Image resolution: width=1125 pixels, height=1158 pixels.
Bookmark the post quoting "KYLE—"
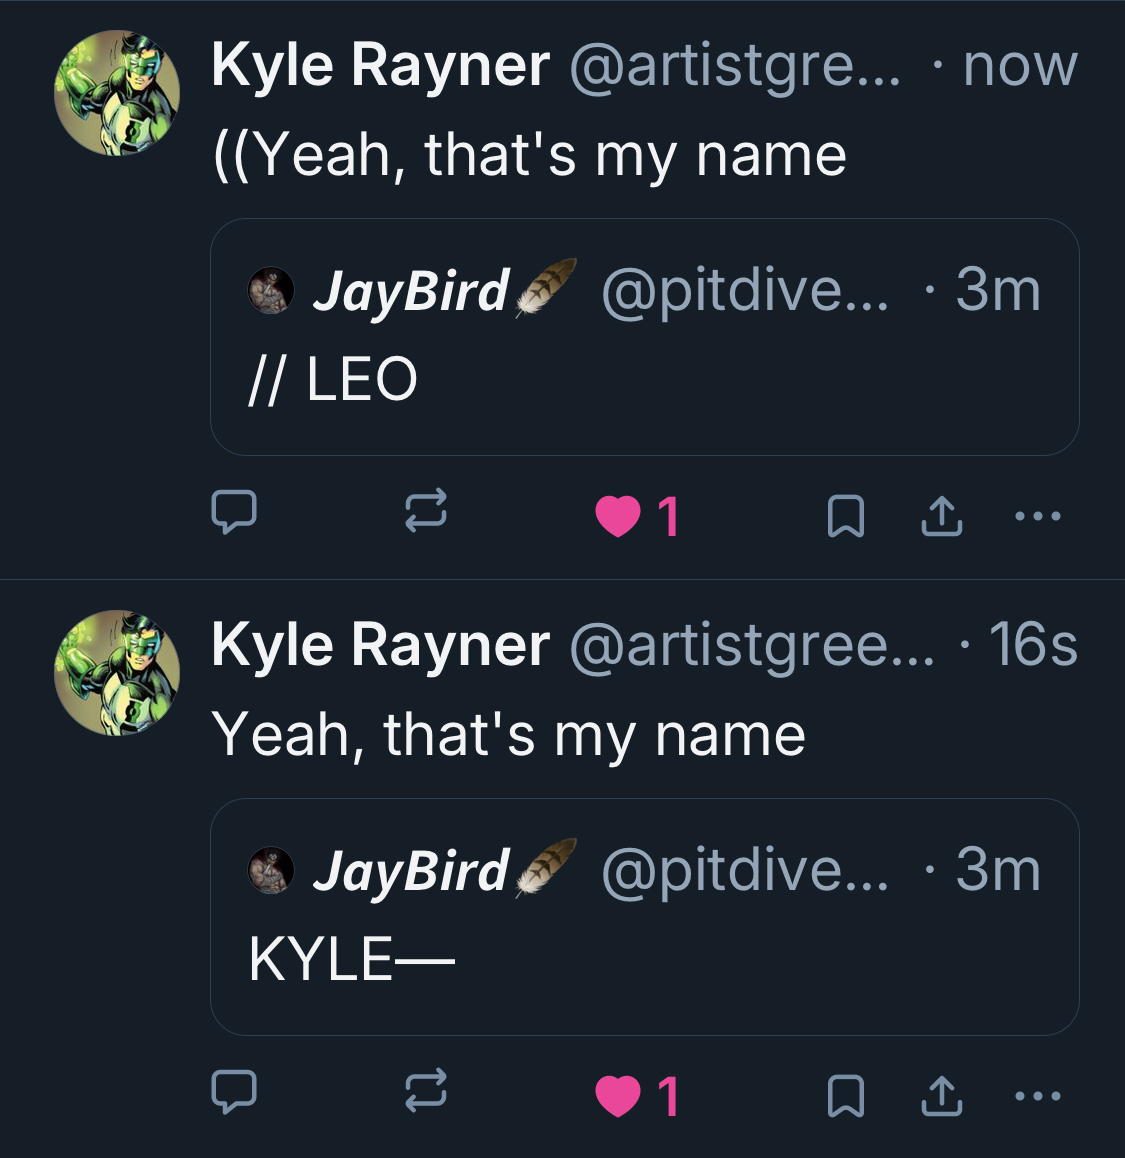coord(846,1096)
